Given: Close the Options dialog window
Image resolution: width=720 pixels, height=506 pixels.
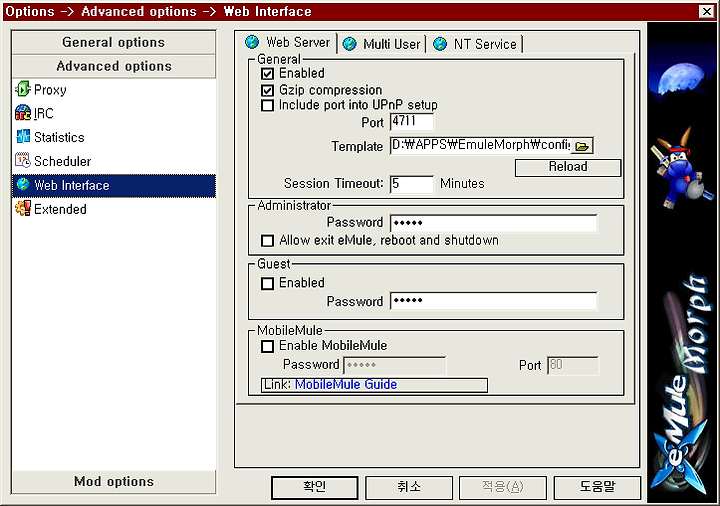Looking at the screenshot, I should coord(706,11).
